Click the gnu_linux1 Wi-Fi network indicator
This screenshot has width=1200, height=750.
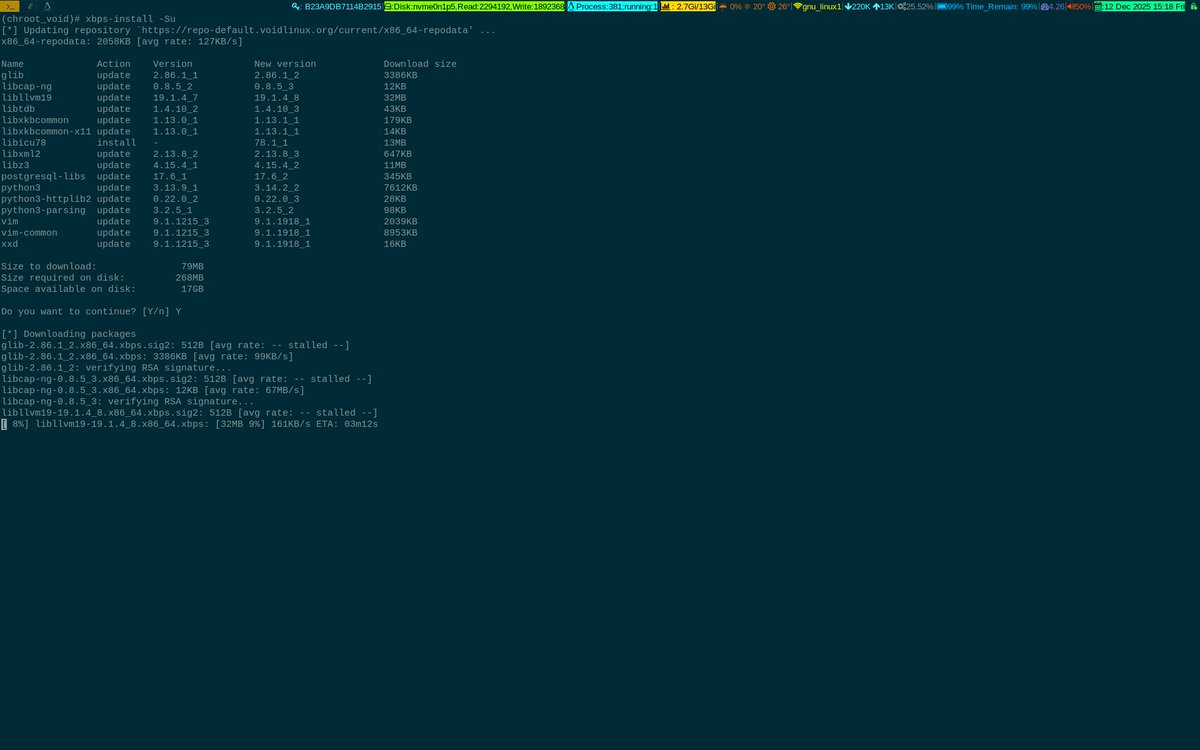tap(817, 6)
